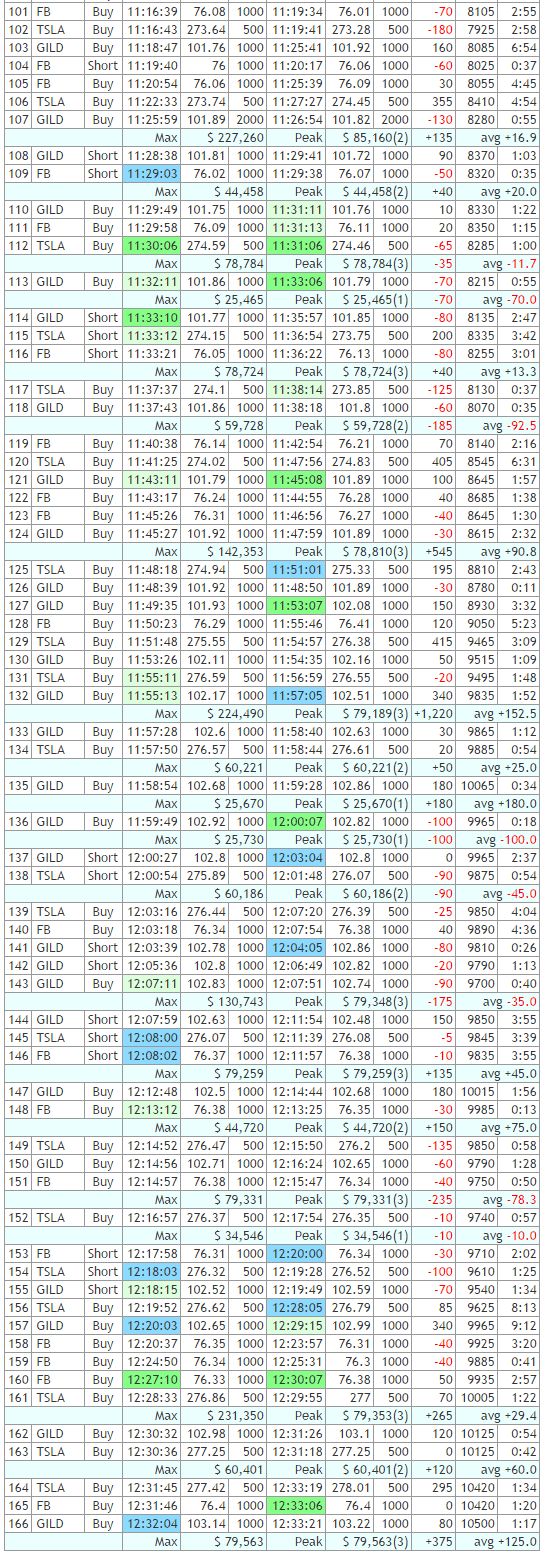Select highlighted entry time 11:30:06 in row 112
This screenshot has height=1555, width=543.
(152, 245)
